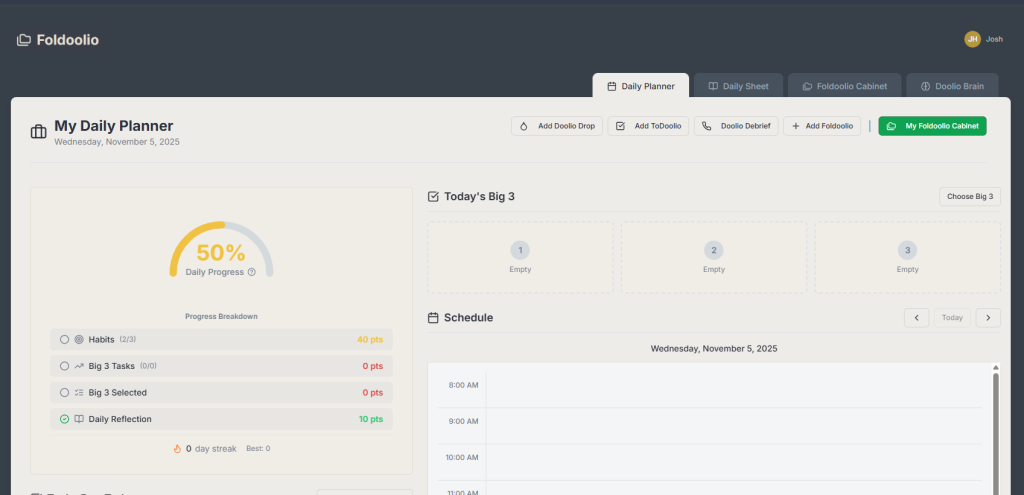
Task: Click the empty Big 3 slot 2
Action: point(713,257)
